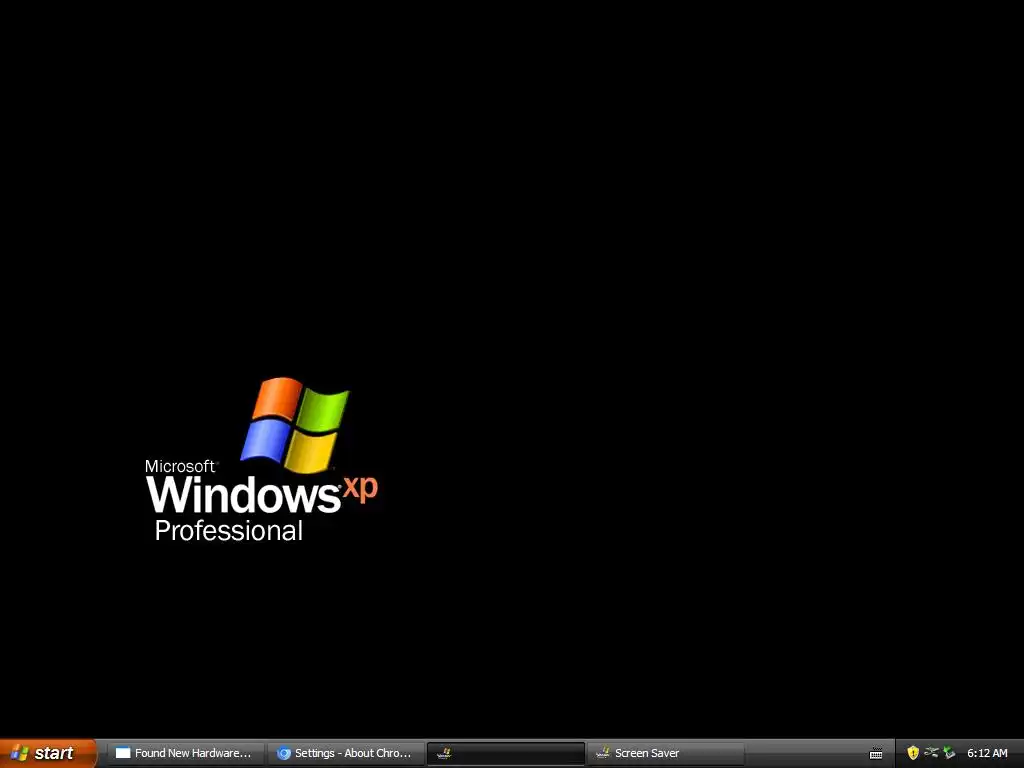
Task: Open Settings - About Chrome taskbar button
Action: tap(345, 753)
